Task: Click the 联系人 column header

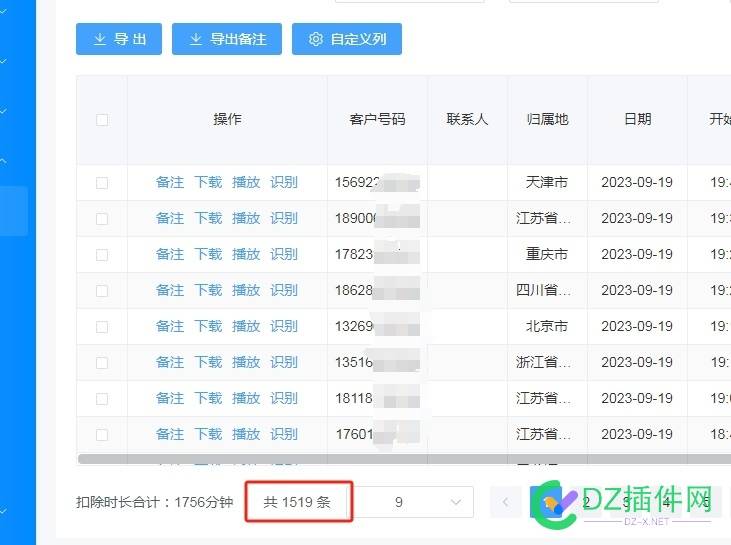Action: [x=467, y=119]
